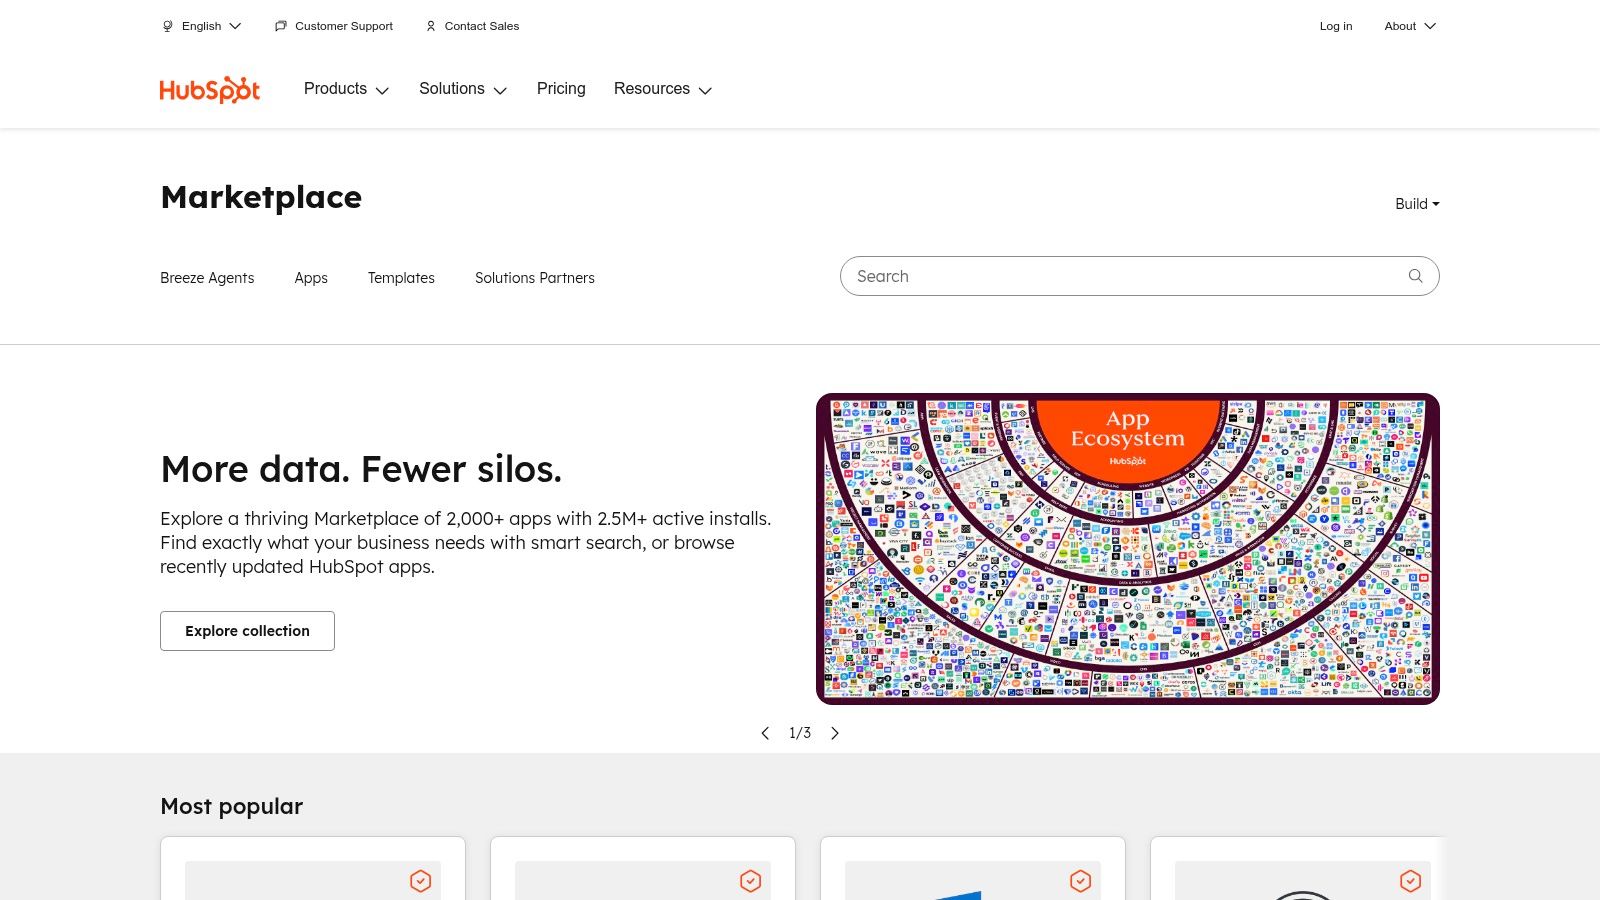Click the certified badge on the first popular app card

coord(421,881)
